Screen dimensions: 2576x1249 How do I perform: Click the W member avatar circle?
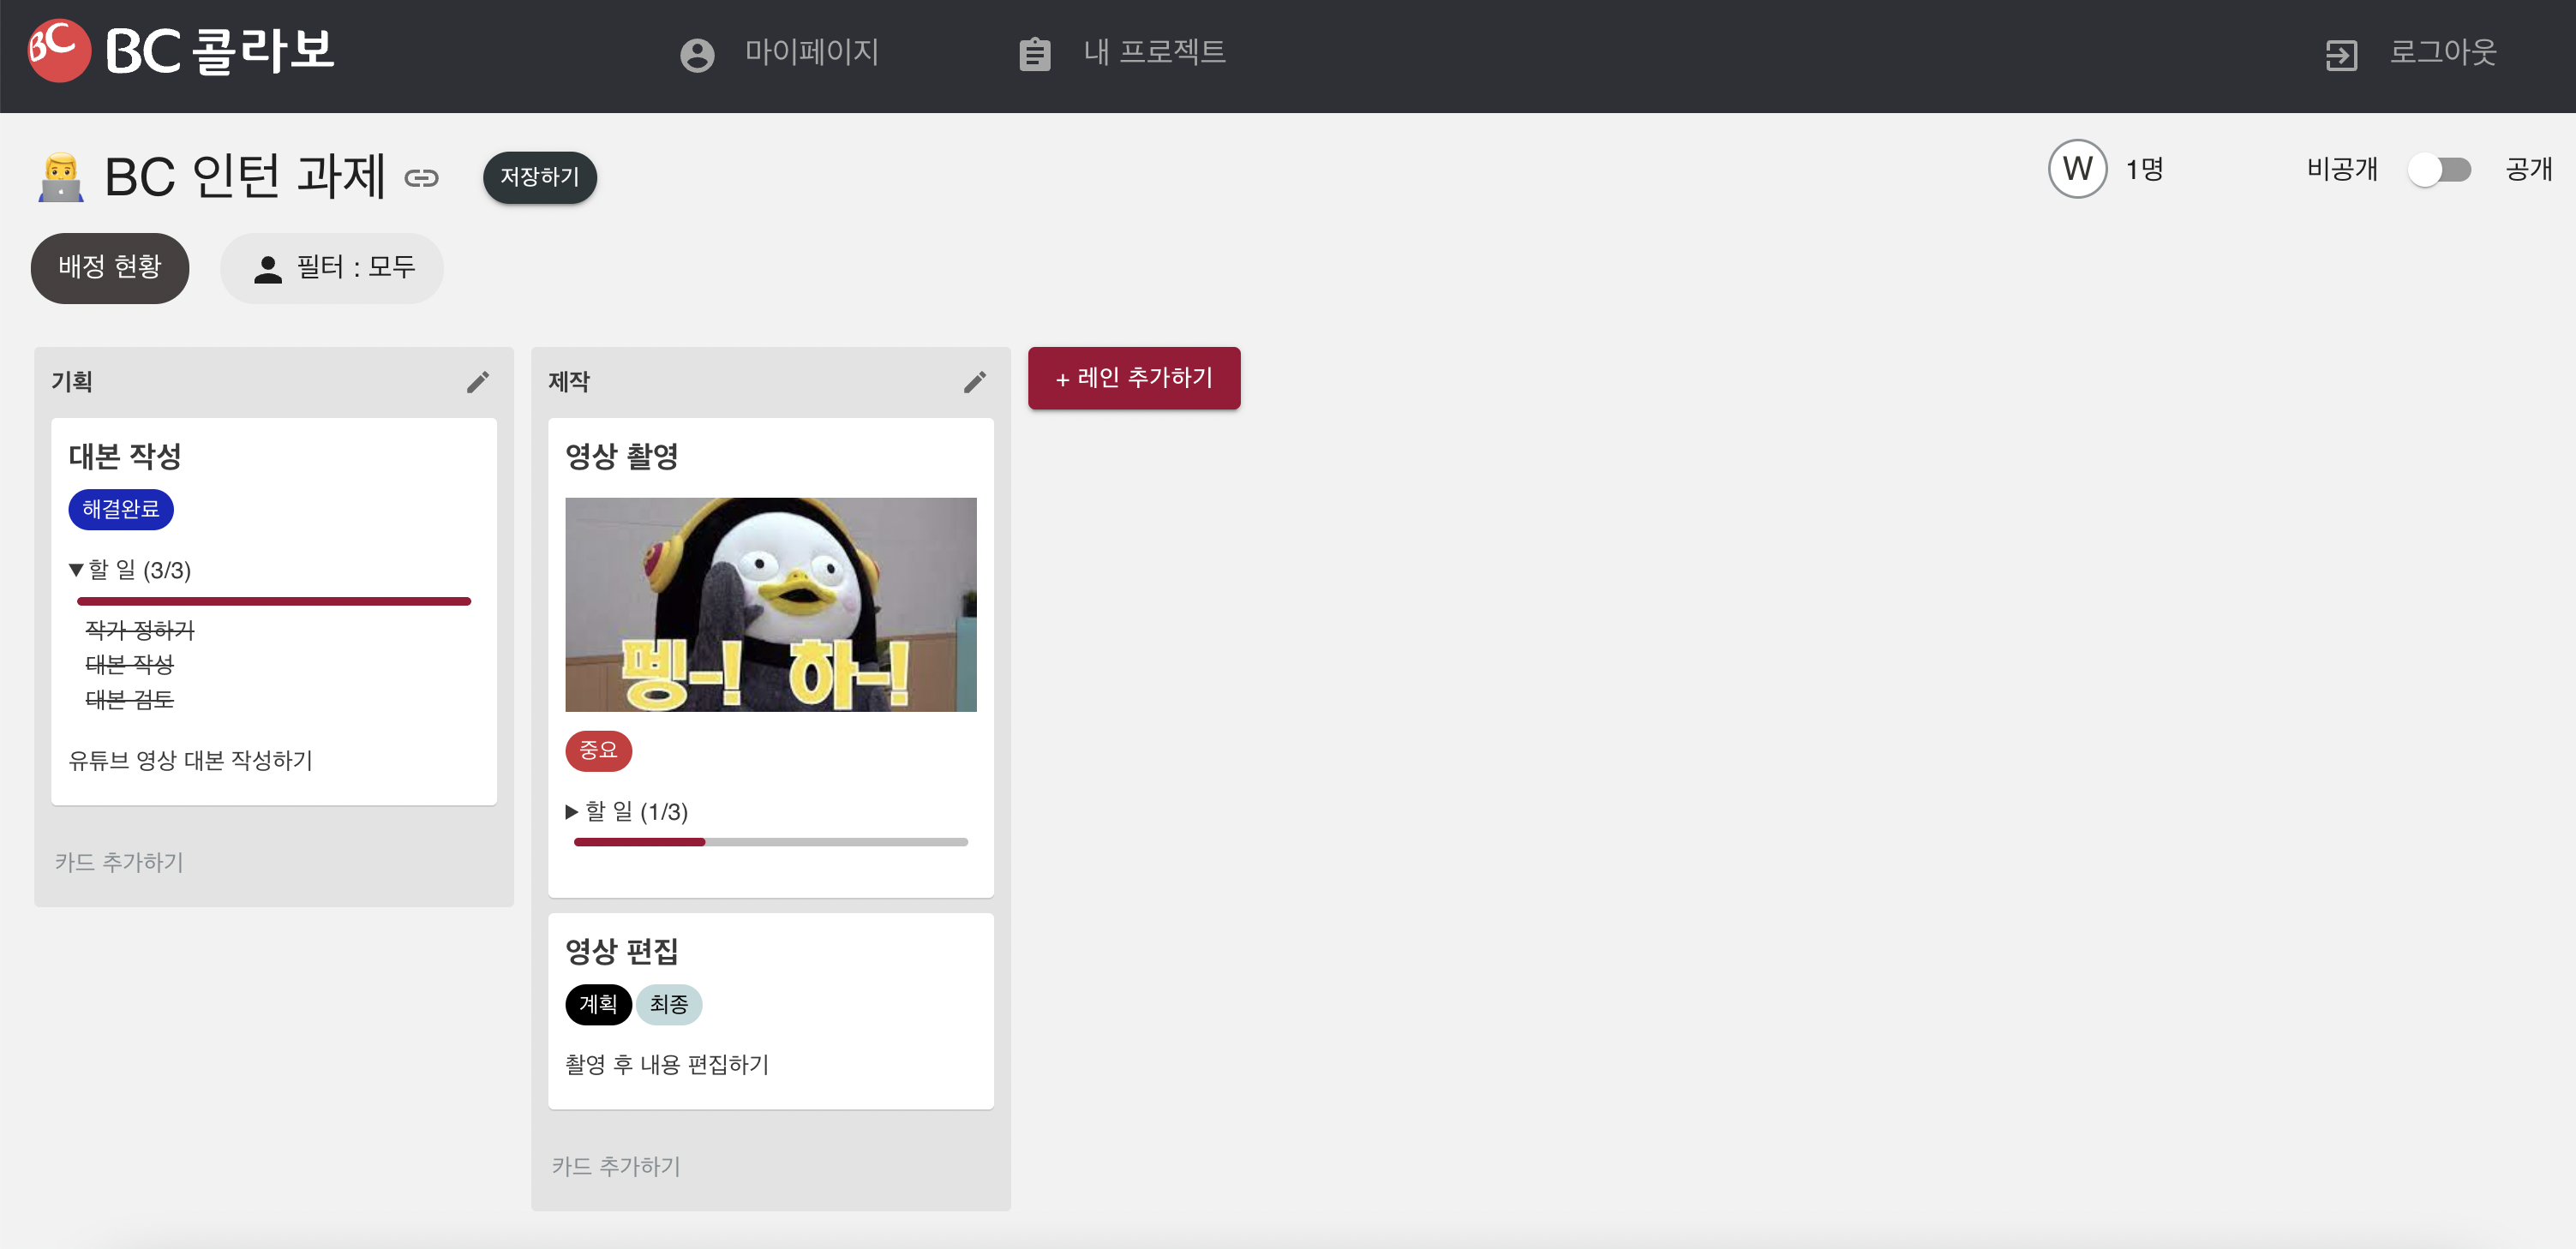(2077, 169)
